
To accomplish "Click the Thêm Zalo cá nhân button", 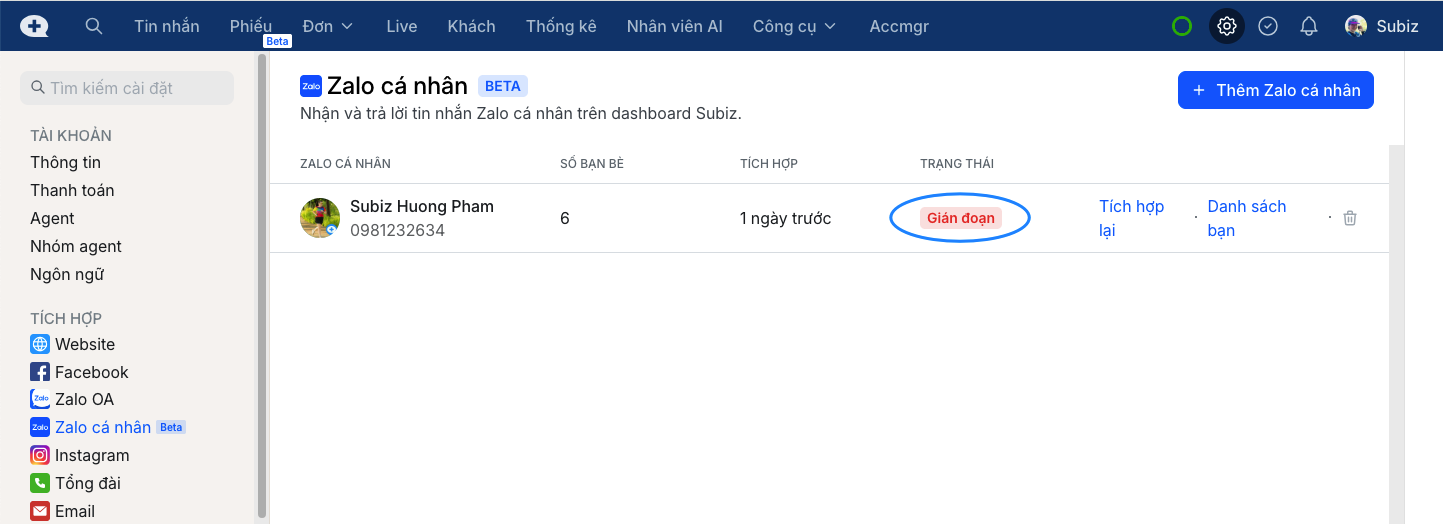I will [1275, 90].
